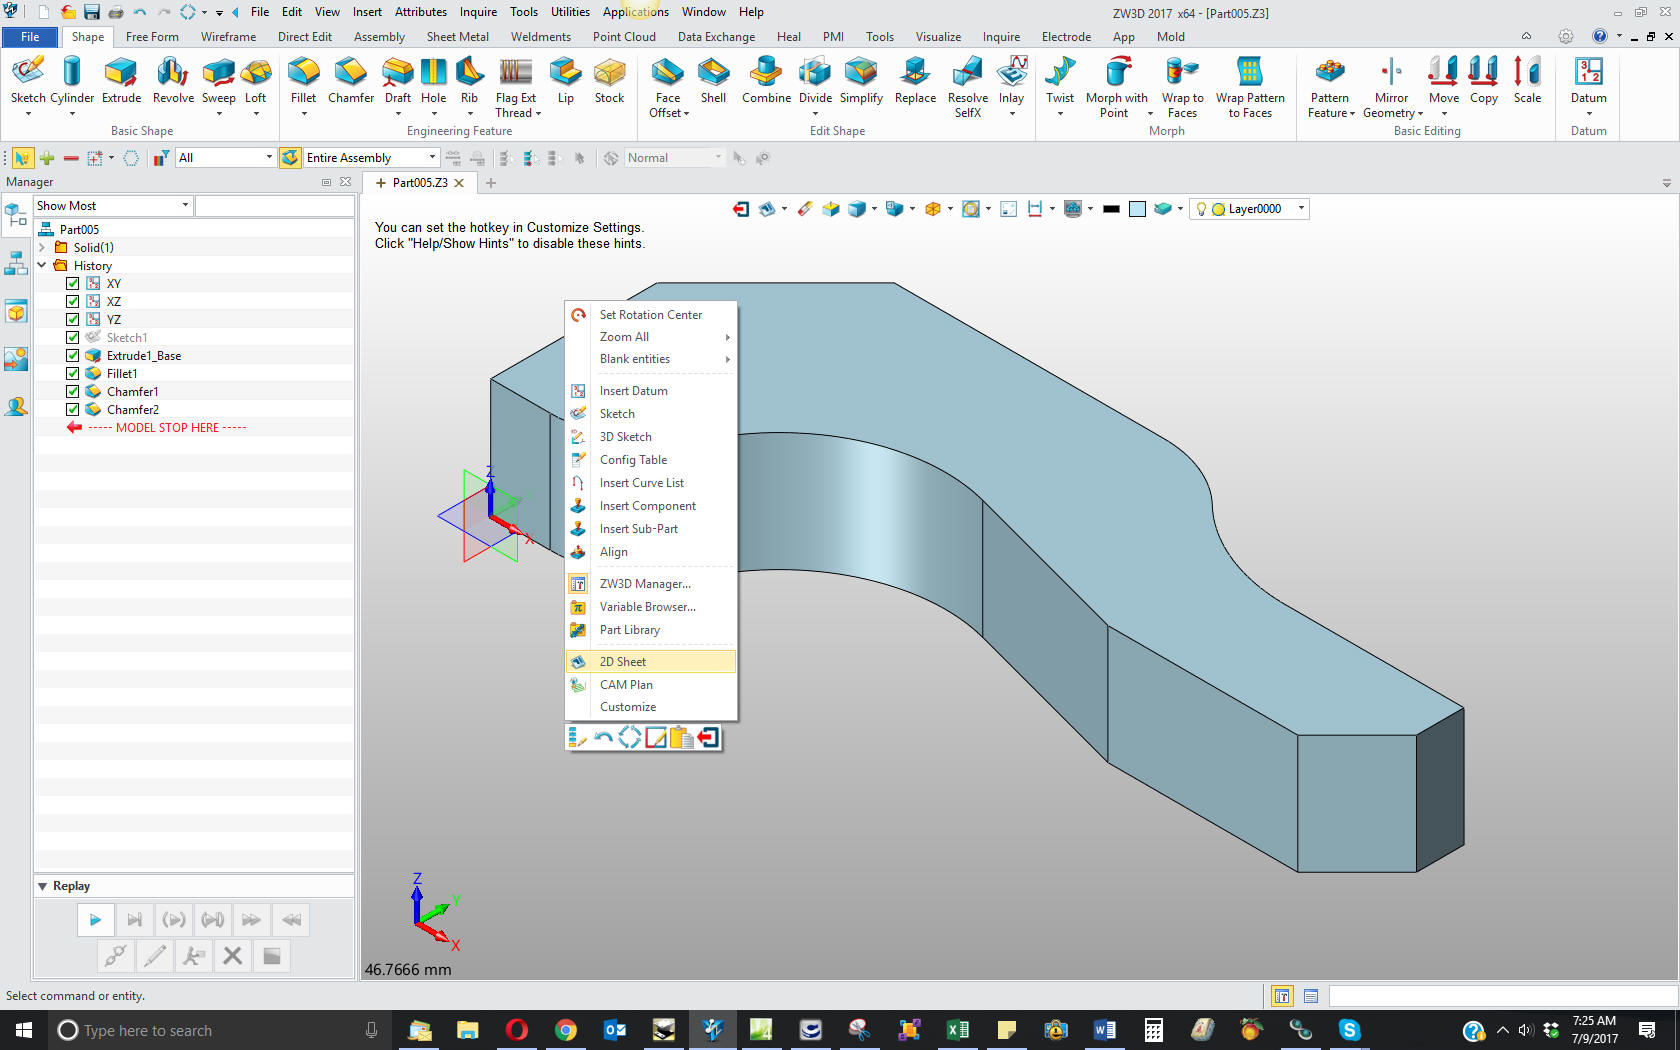Screen dimensions: 1680x1050
Task: Click the Cylinder shape tool
Action: pyautogui.click(x=72, y=80)
